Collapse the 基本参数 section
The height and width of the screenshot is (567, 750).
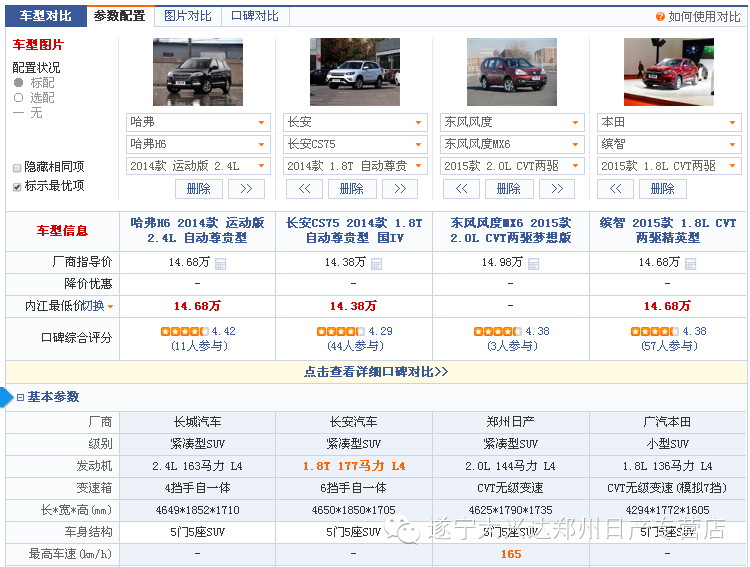coord(21,397)
